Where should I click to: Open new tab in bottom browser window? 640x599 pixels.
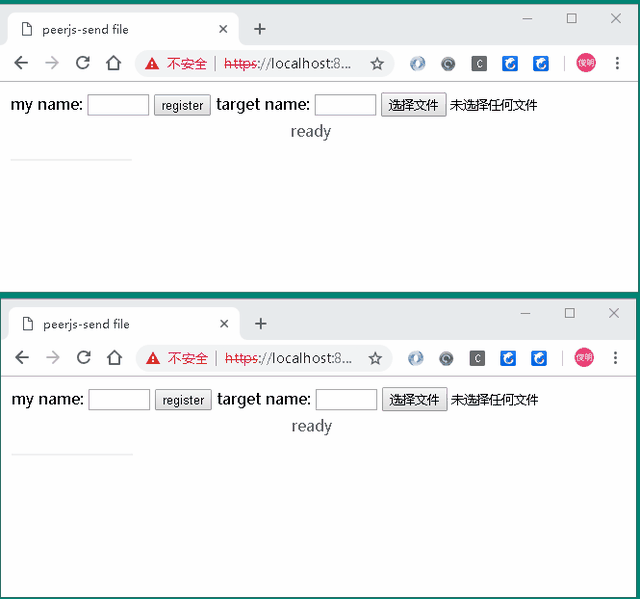pyautogui.click(x=261, y=324)
